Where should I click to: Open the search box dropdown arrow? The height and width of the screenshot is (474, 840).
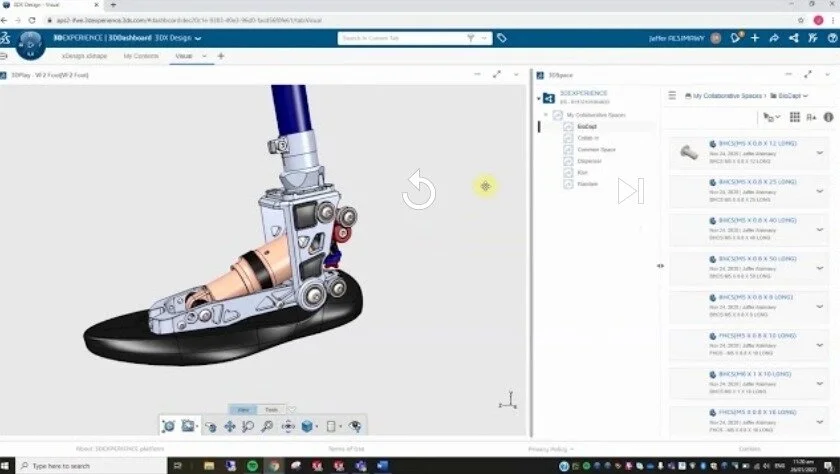click(x=484, y=38)
